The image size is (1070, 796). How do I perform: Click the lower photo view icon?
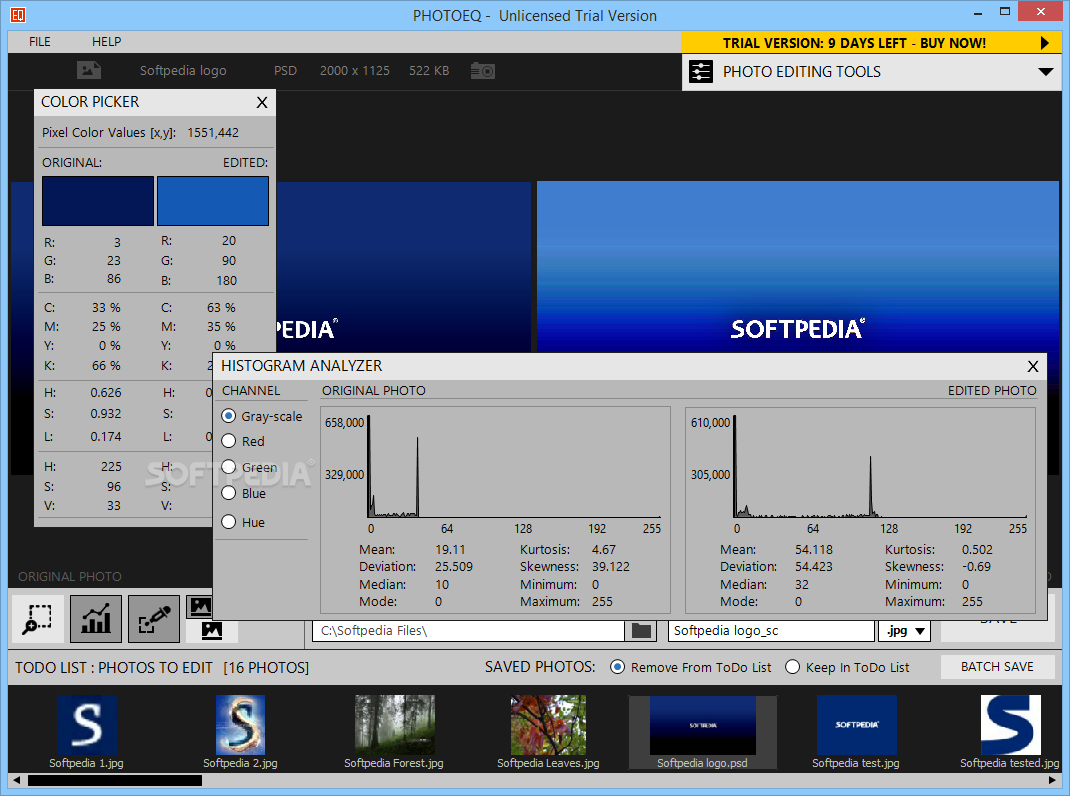click(x=212, y=630)
